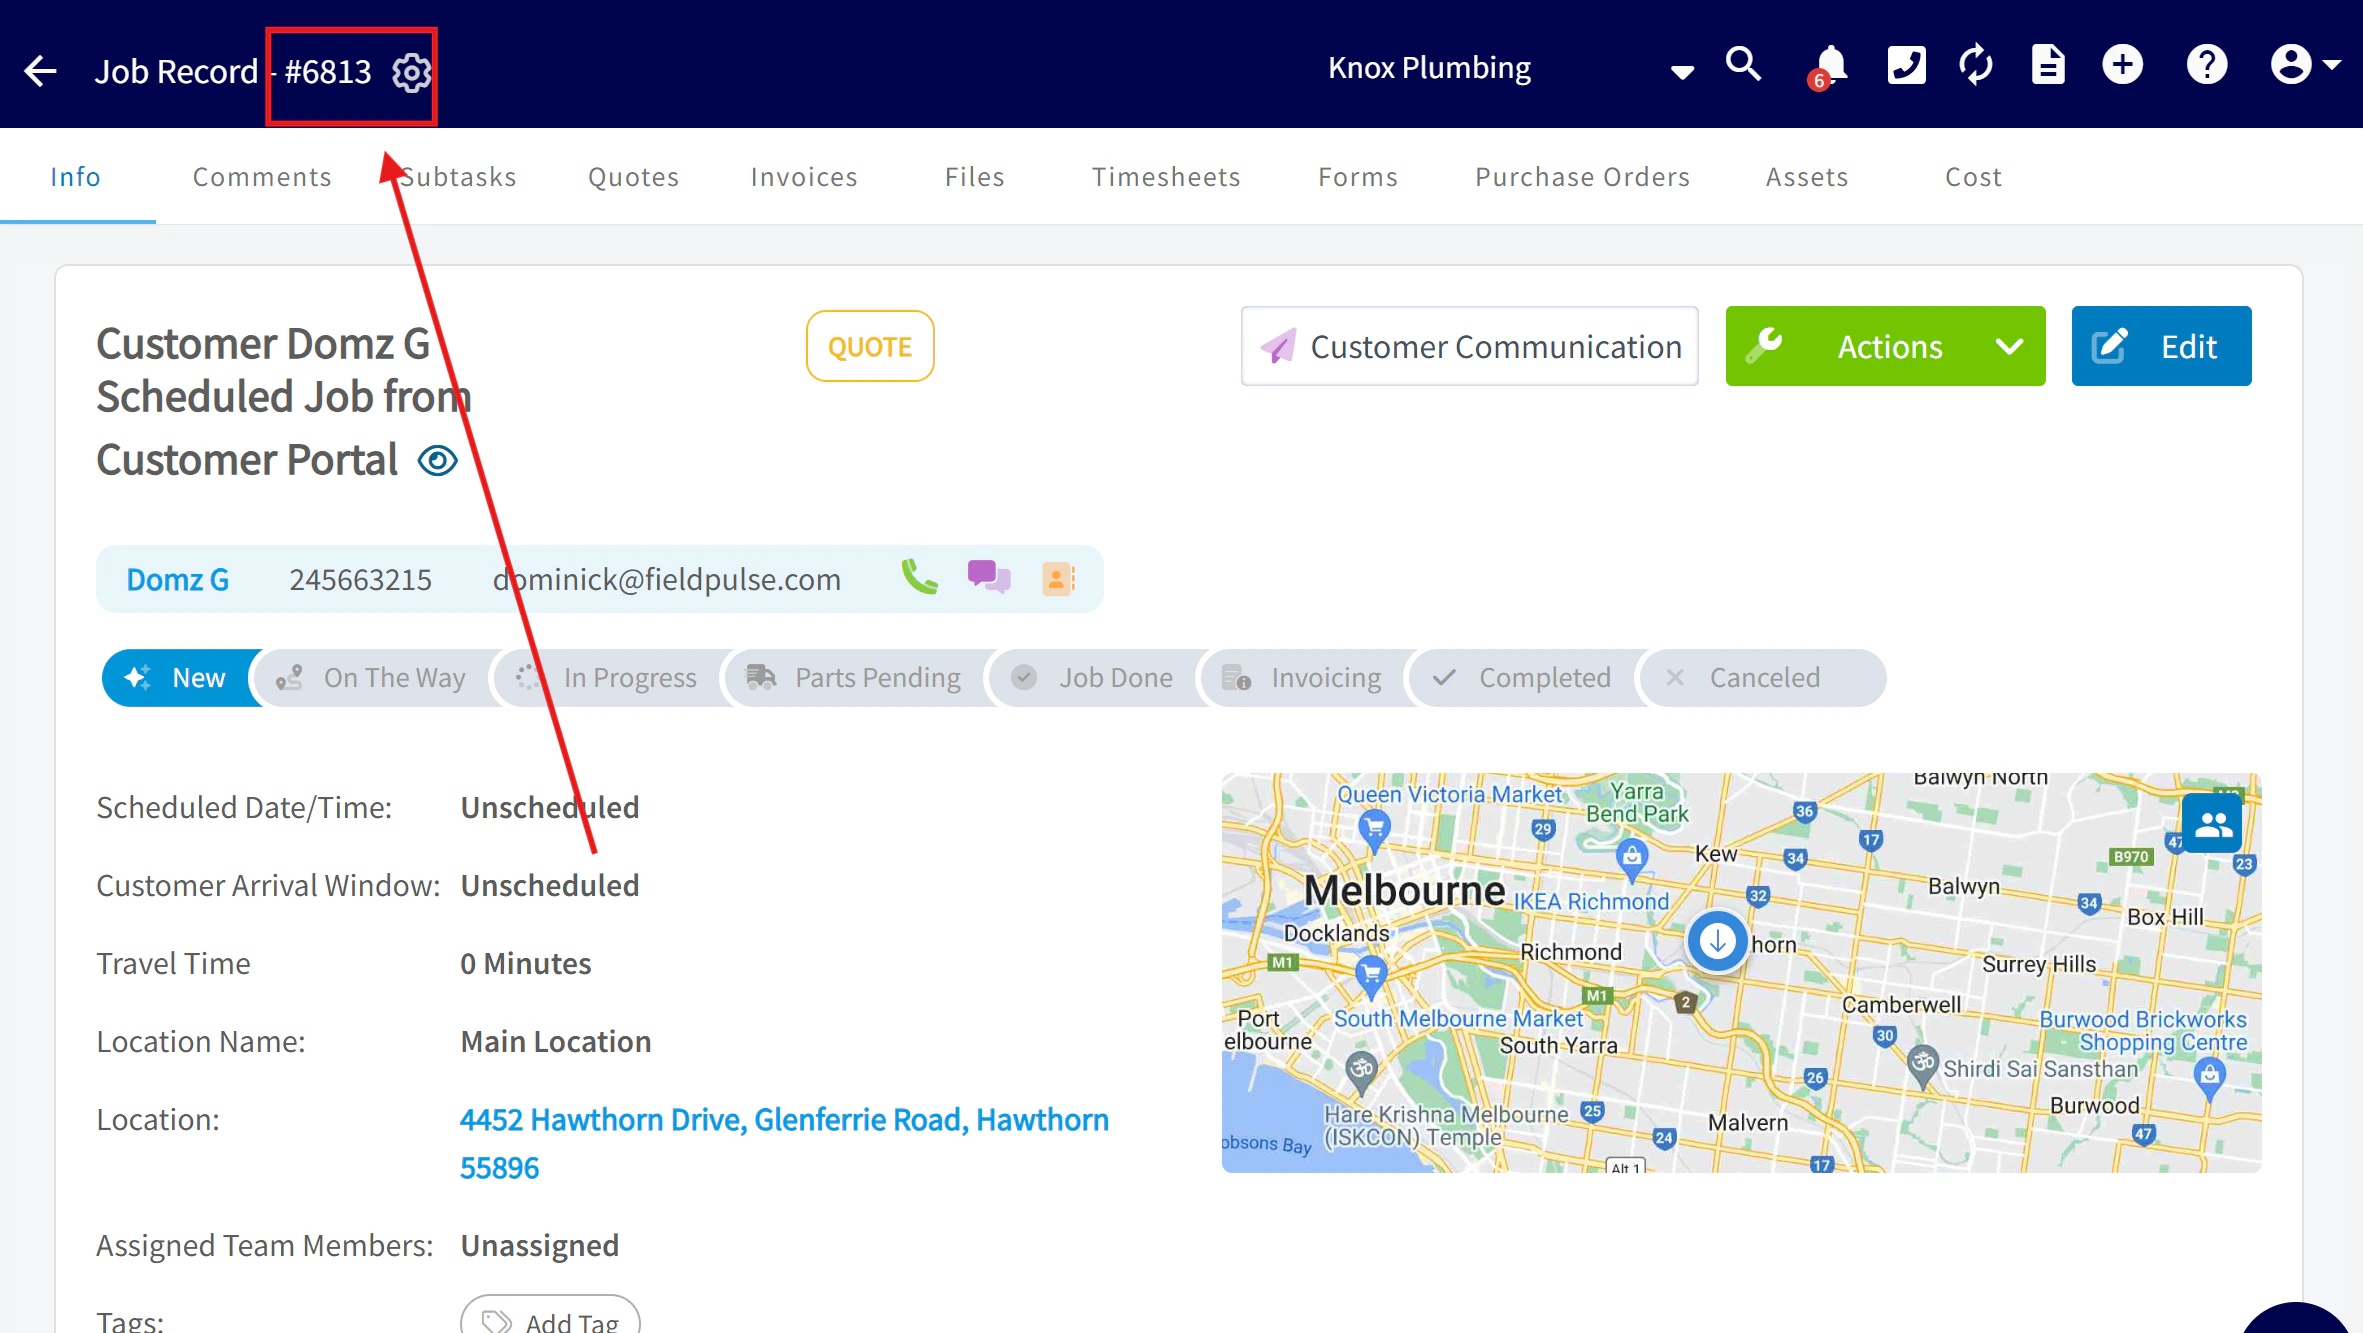Click email dominick@fieldpulse.com
The image size is (2363, 1333).
tap(667, 580)
